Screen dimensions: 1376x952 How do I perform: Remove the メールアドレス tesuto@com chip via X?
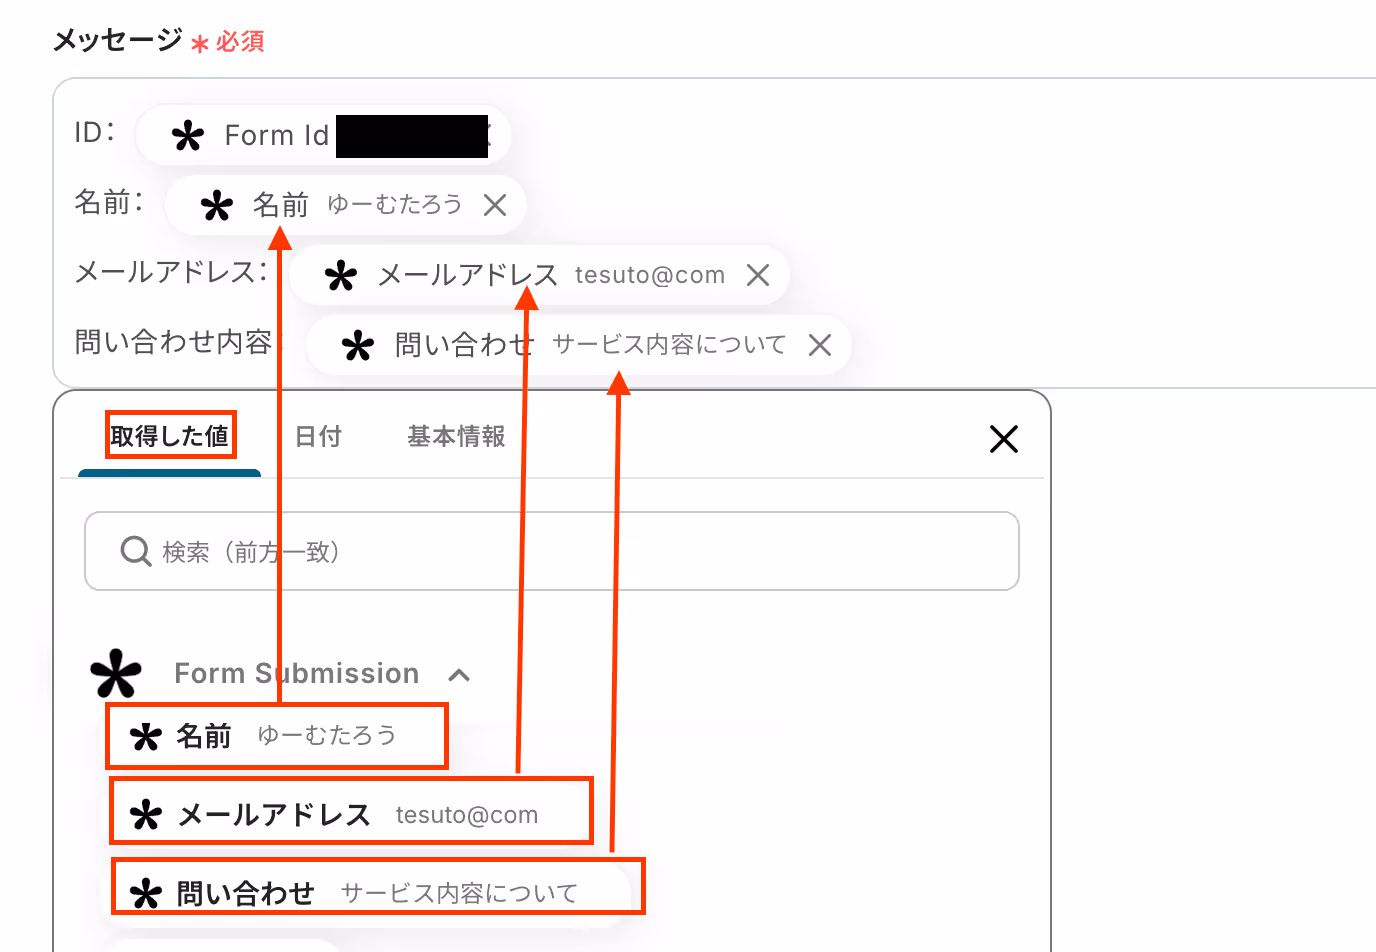pos(758,275)
